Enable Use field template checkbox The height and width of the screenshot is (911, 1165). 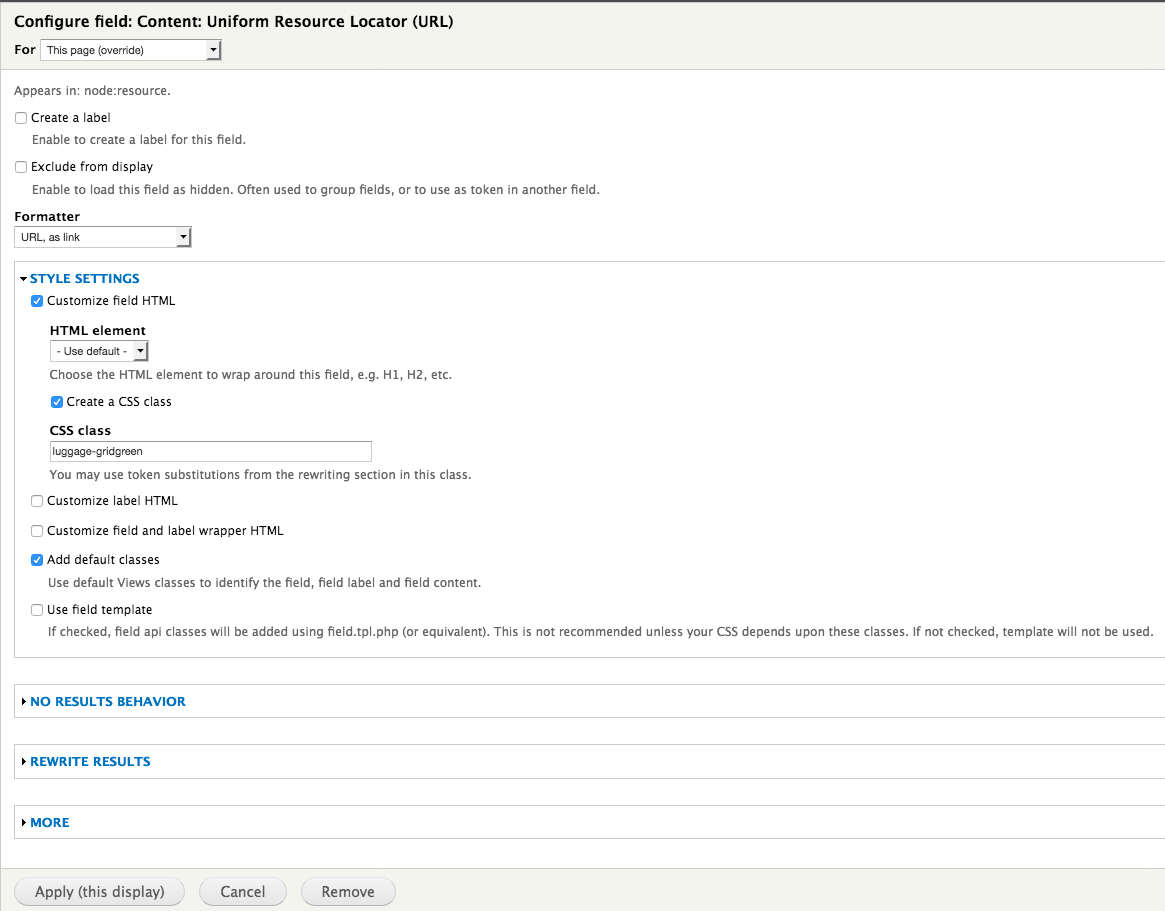tap(36, 610)
